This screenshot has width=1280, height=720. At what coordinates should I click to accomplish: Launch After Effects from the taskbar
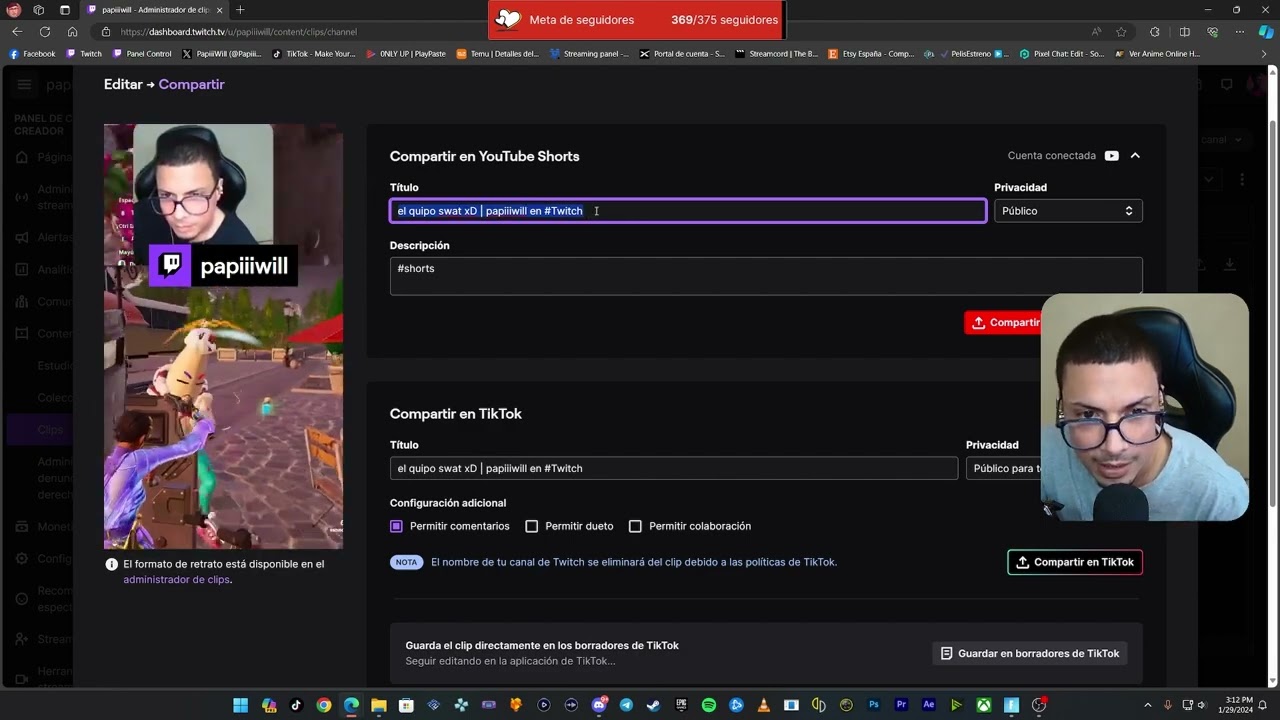[x=929, y=705]
